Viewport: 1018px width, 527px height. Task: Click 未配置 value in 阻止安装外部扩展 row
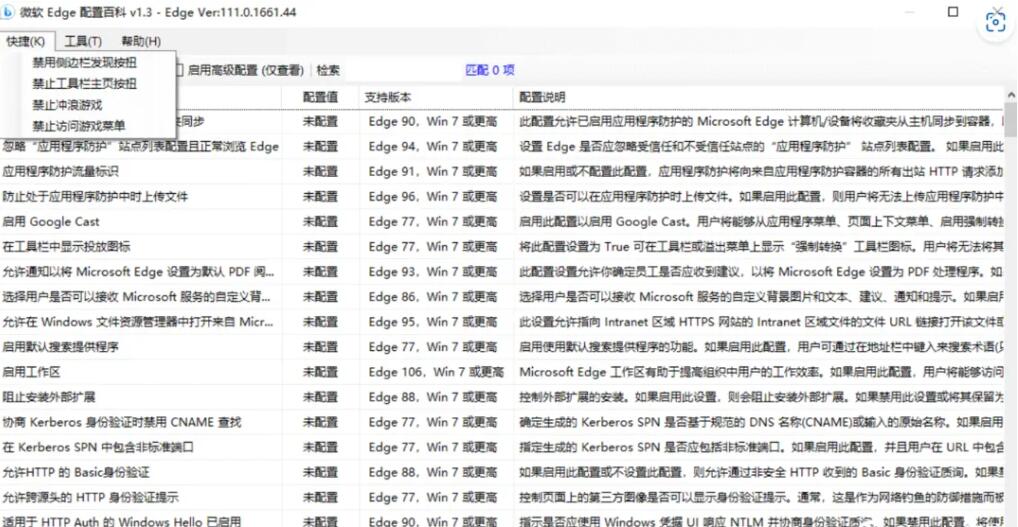point(320,397)
